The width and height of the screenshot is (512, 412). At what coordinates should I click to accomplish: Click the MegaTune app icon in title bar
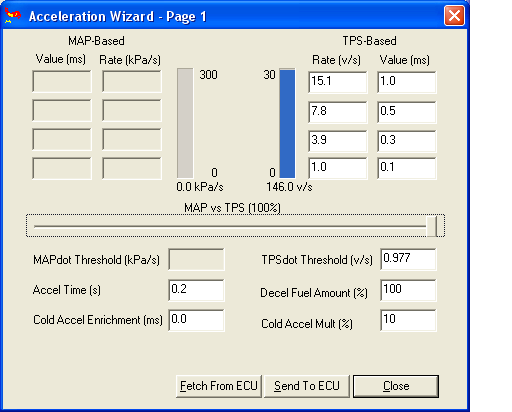[12, 16]
